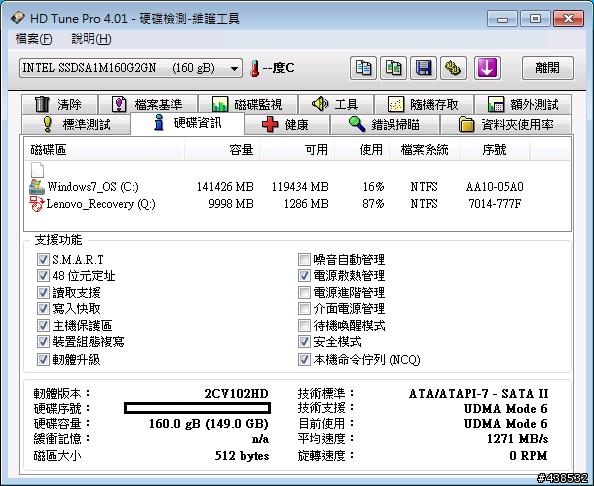Click the blank partition page icon
The width and height of the screenshot is (594, 486).
[x=38, y=170]
